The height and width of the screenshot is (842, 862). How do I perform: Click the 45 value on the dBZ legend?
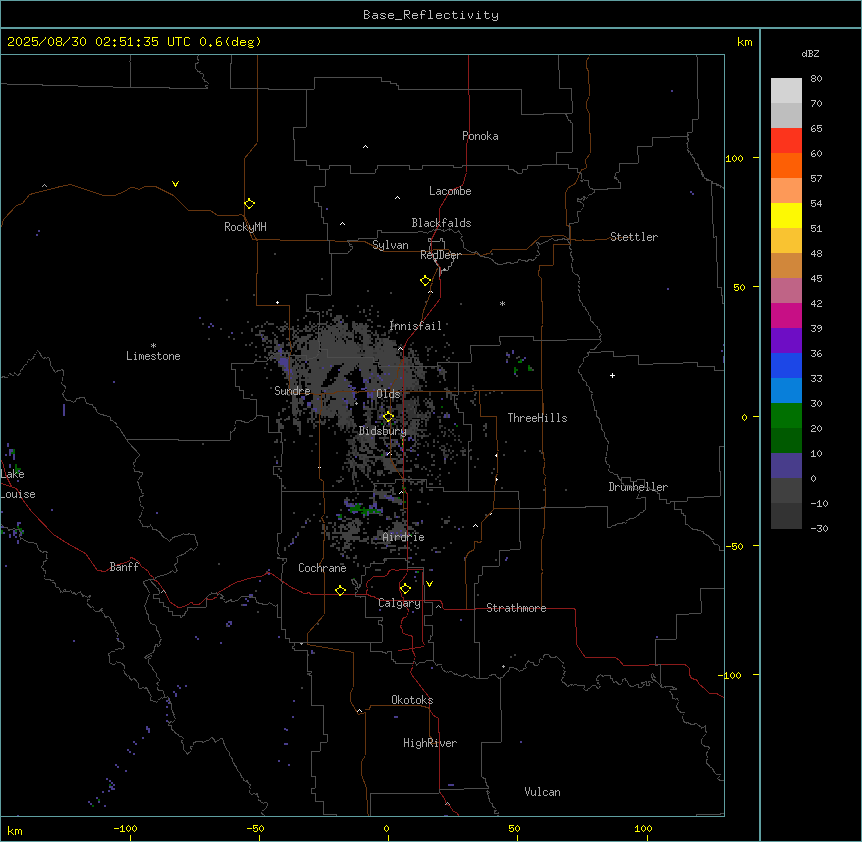coord(816,279)
